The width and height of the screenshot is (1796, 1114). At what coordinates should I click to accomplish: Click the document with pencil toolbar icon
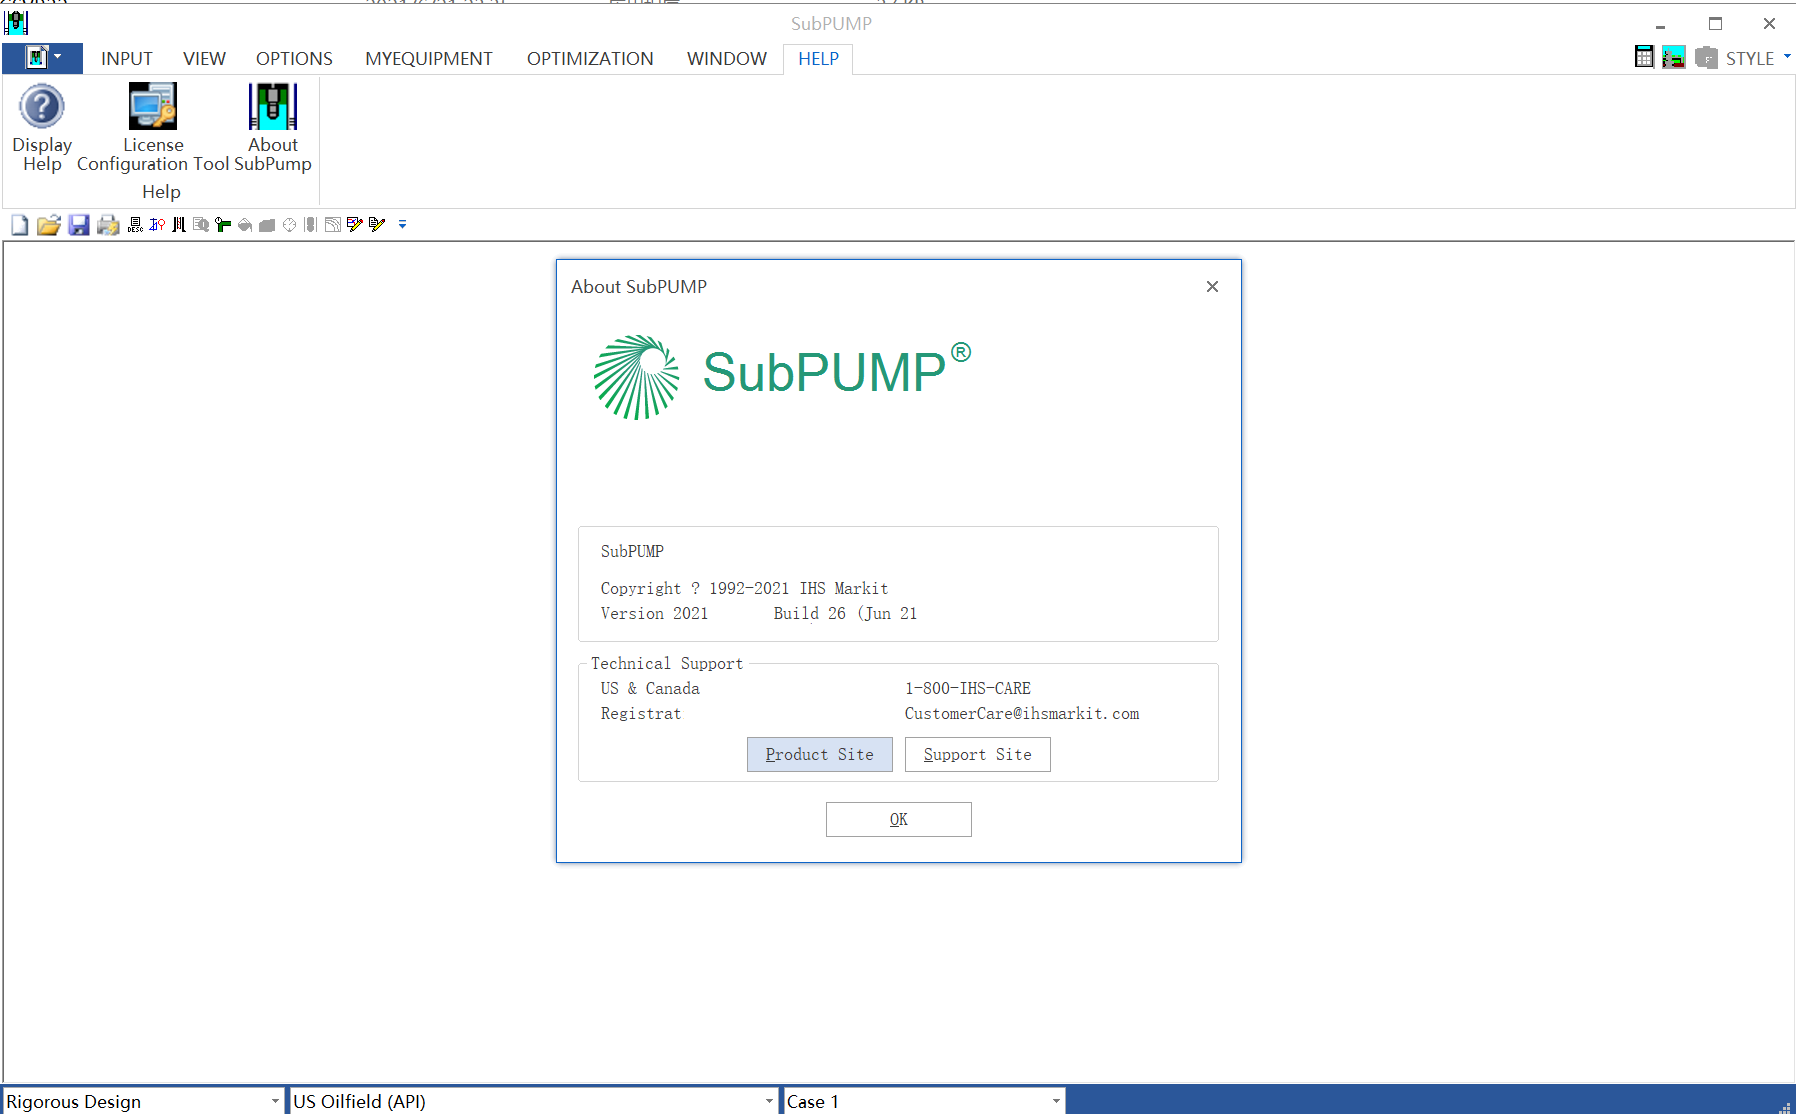pyautogui.click(x=377, y=225)
